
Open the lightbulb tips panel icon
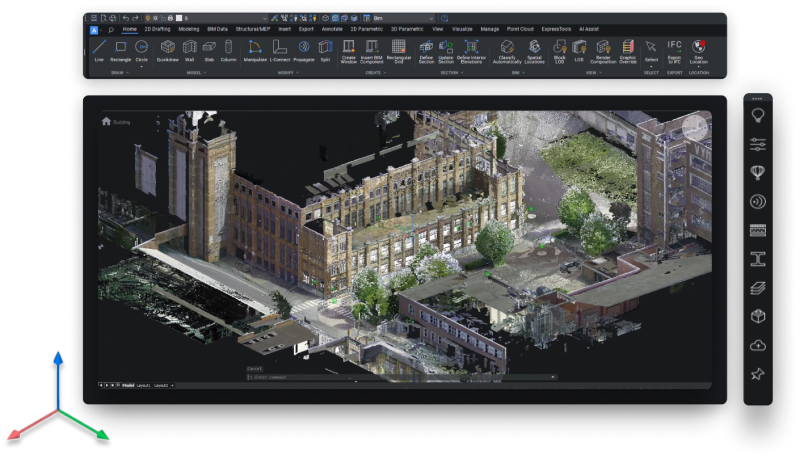click(x=758, y=116)
